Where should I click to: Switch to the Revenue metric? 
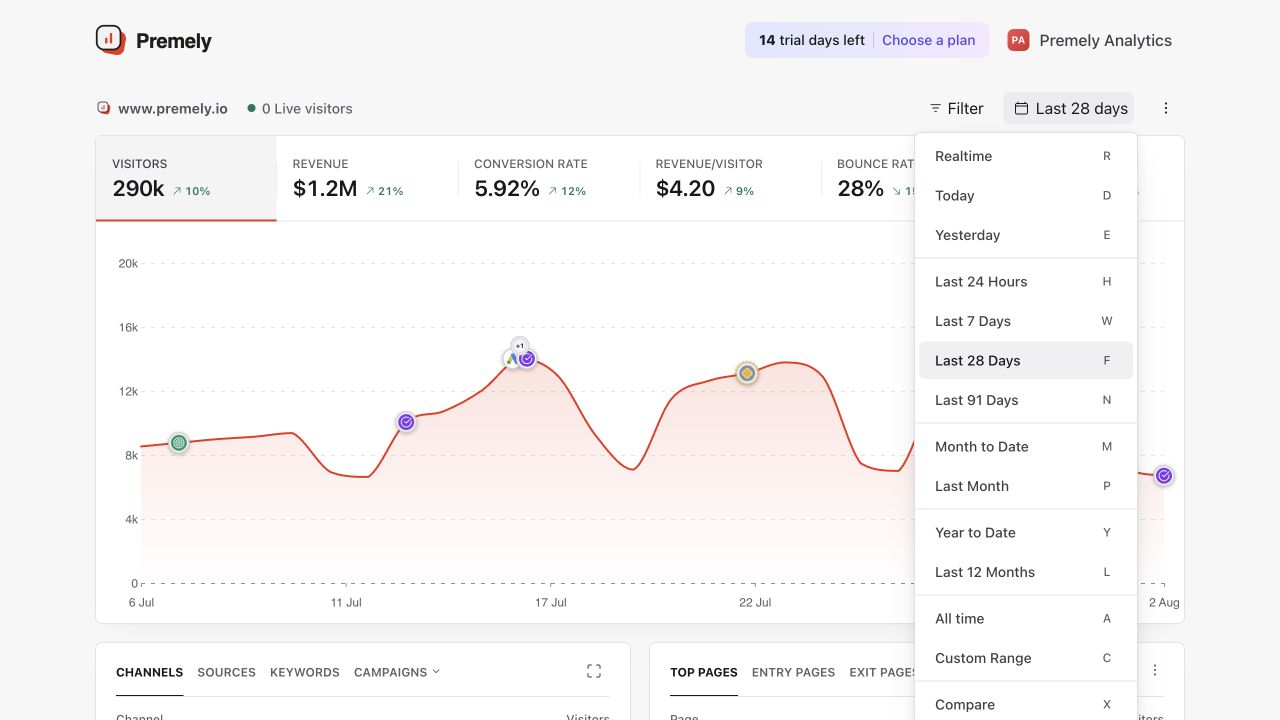[x=367, y=178]
